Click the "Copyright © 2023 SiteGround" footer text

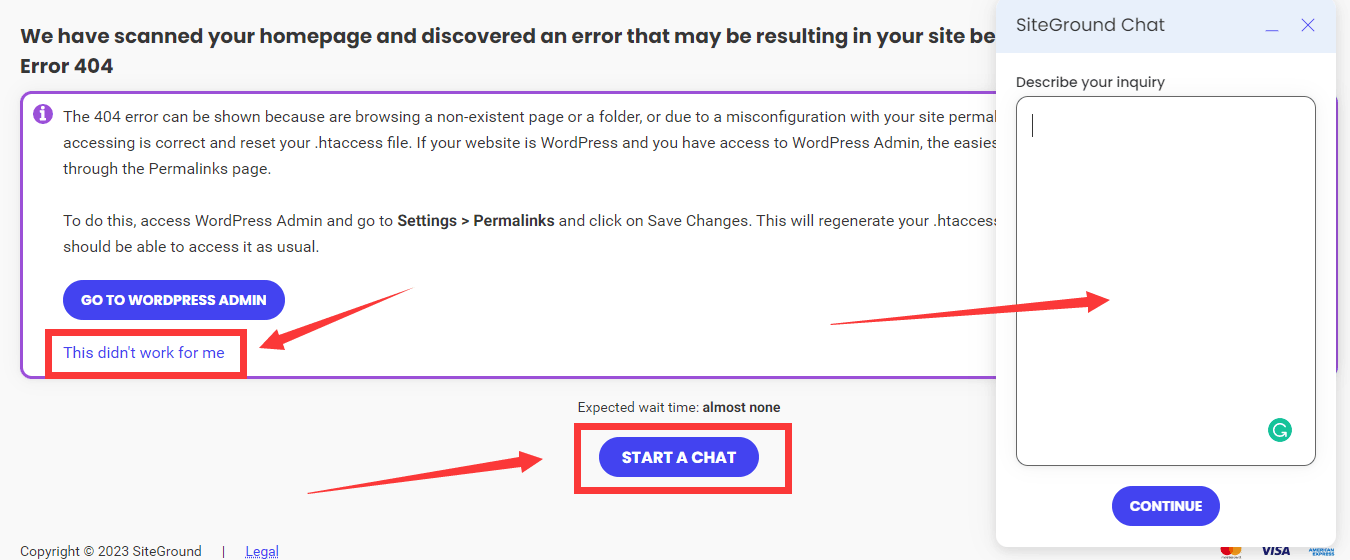(x=111, y=551)
